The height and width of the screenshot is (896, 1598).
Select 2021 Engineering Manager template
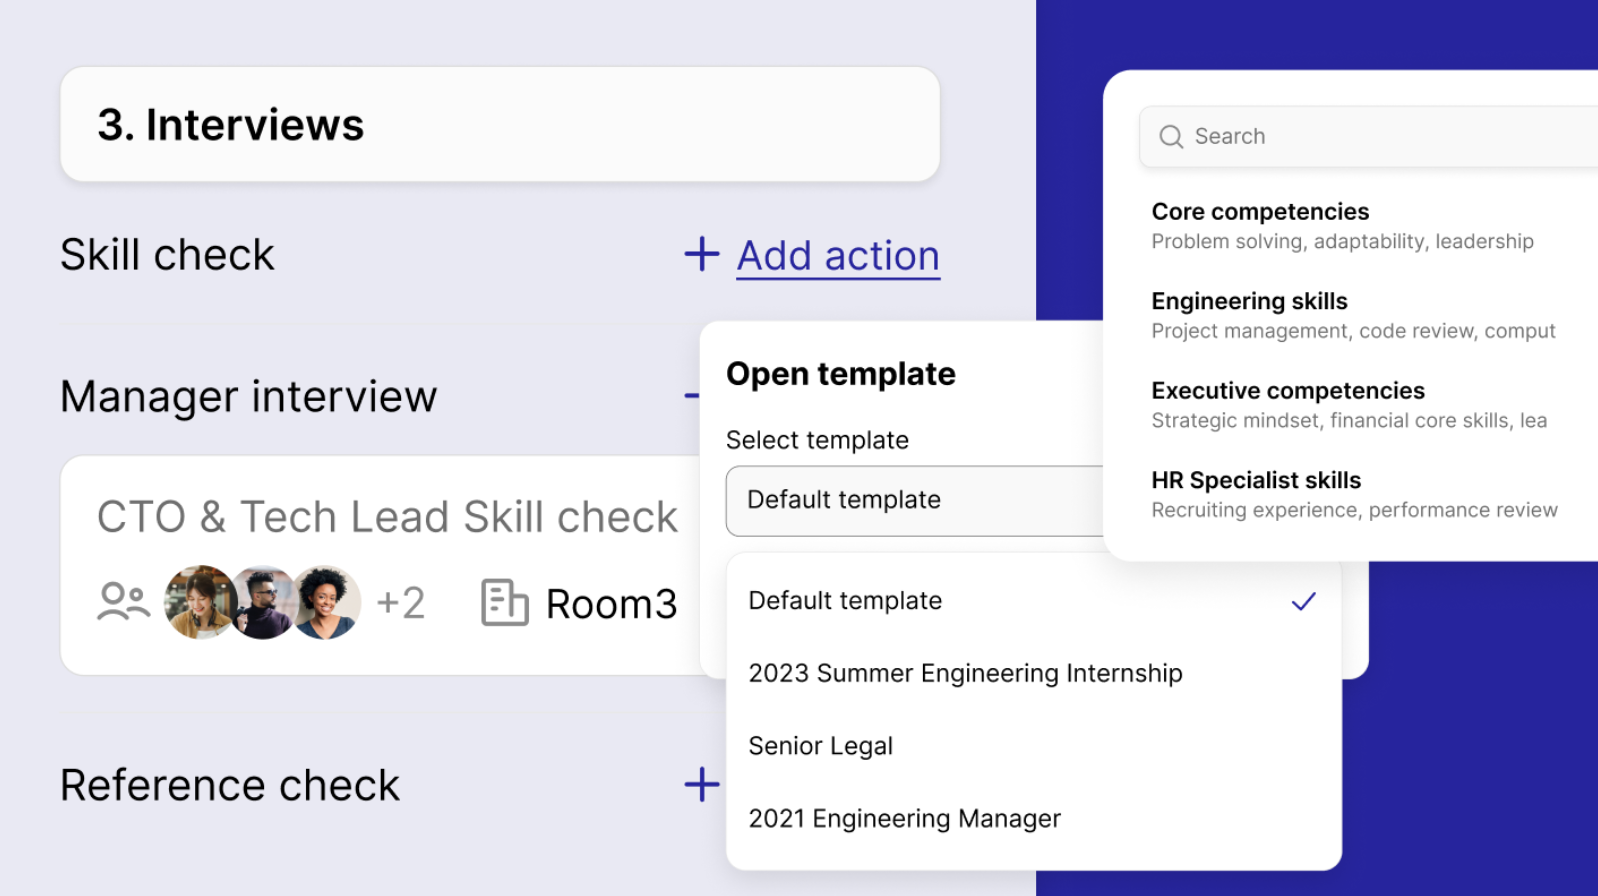905,819
